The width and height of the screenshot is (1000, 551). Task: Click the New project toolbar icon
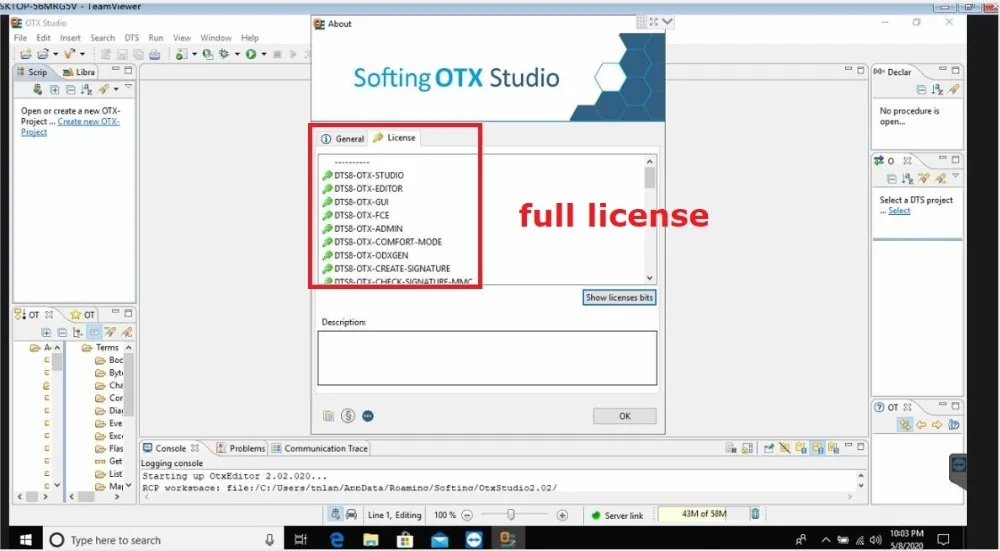click(26, 54)
